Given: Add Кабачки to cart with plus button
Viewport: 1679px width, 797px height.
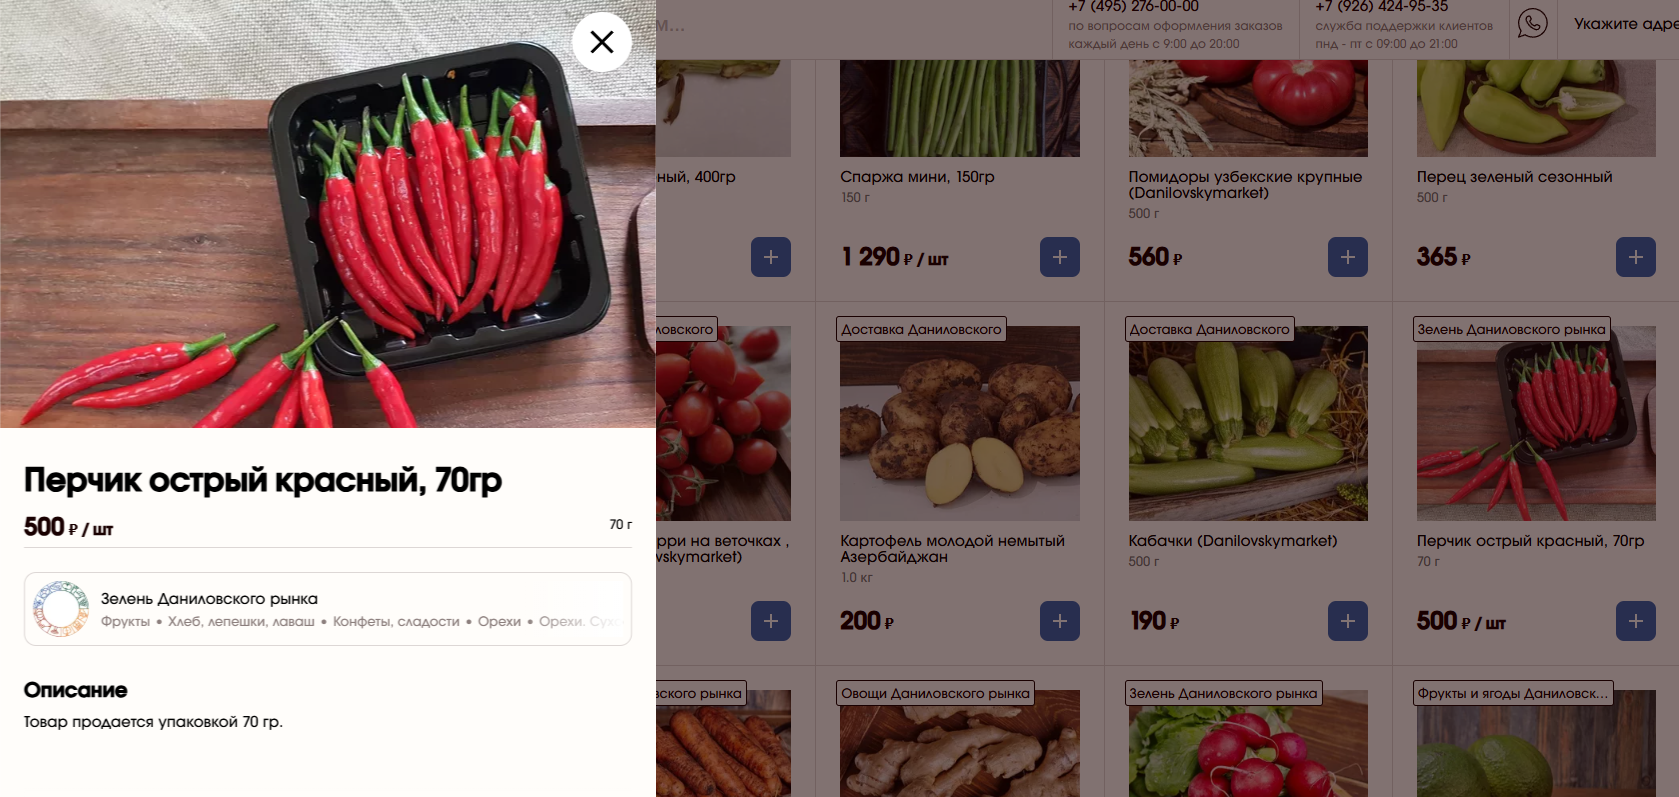Looking at the screenshot, I should 1348,621.
